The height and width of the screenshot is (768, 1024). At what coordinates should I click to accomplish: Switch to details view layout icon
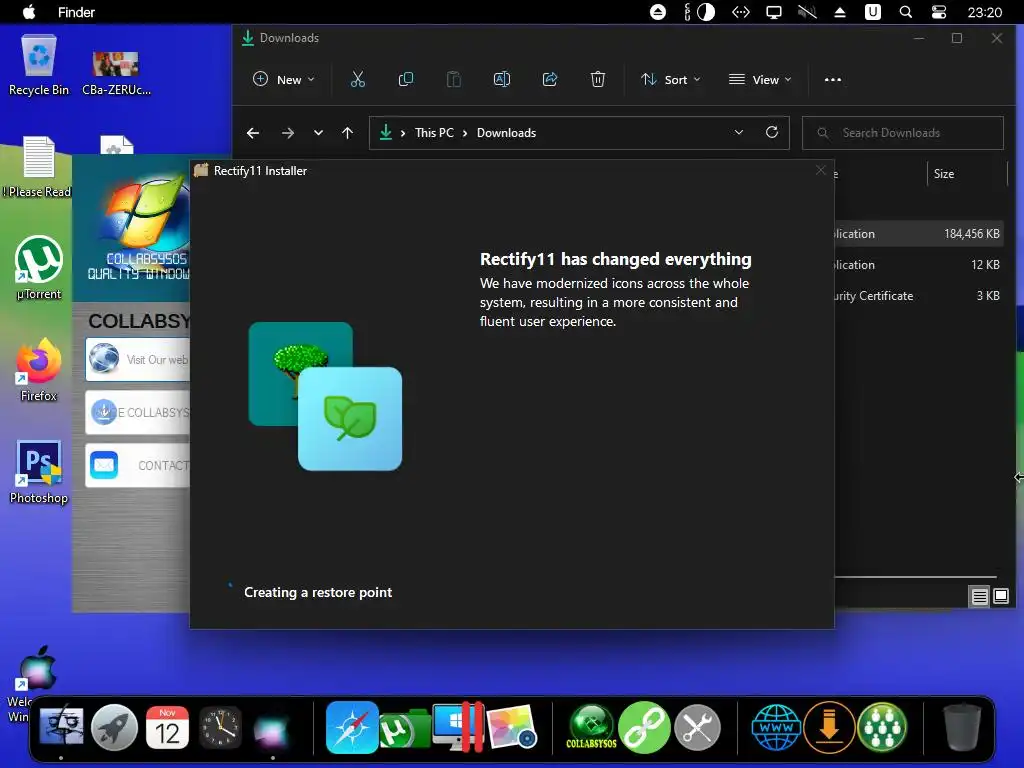click(x=980, y=596)
